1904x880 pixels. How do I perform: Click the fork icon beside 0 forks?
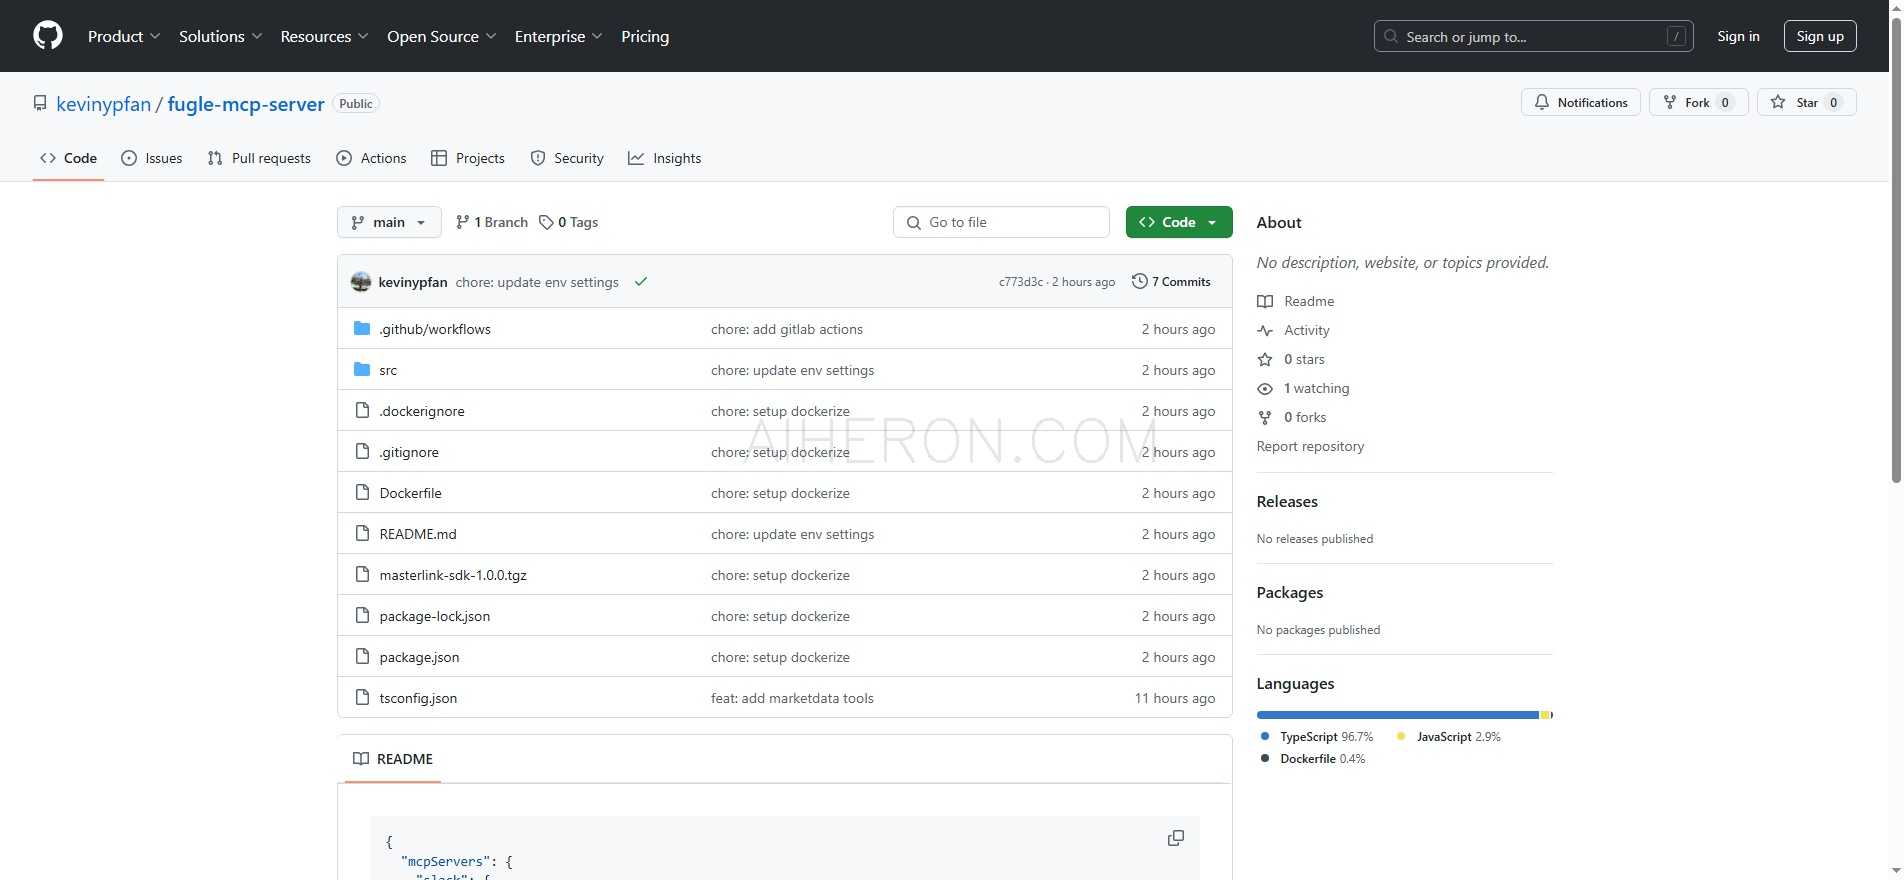click(x=1265, y=417)
